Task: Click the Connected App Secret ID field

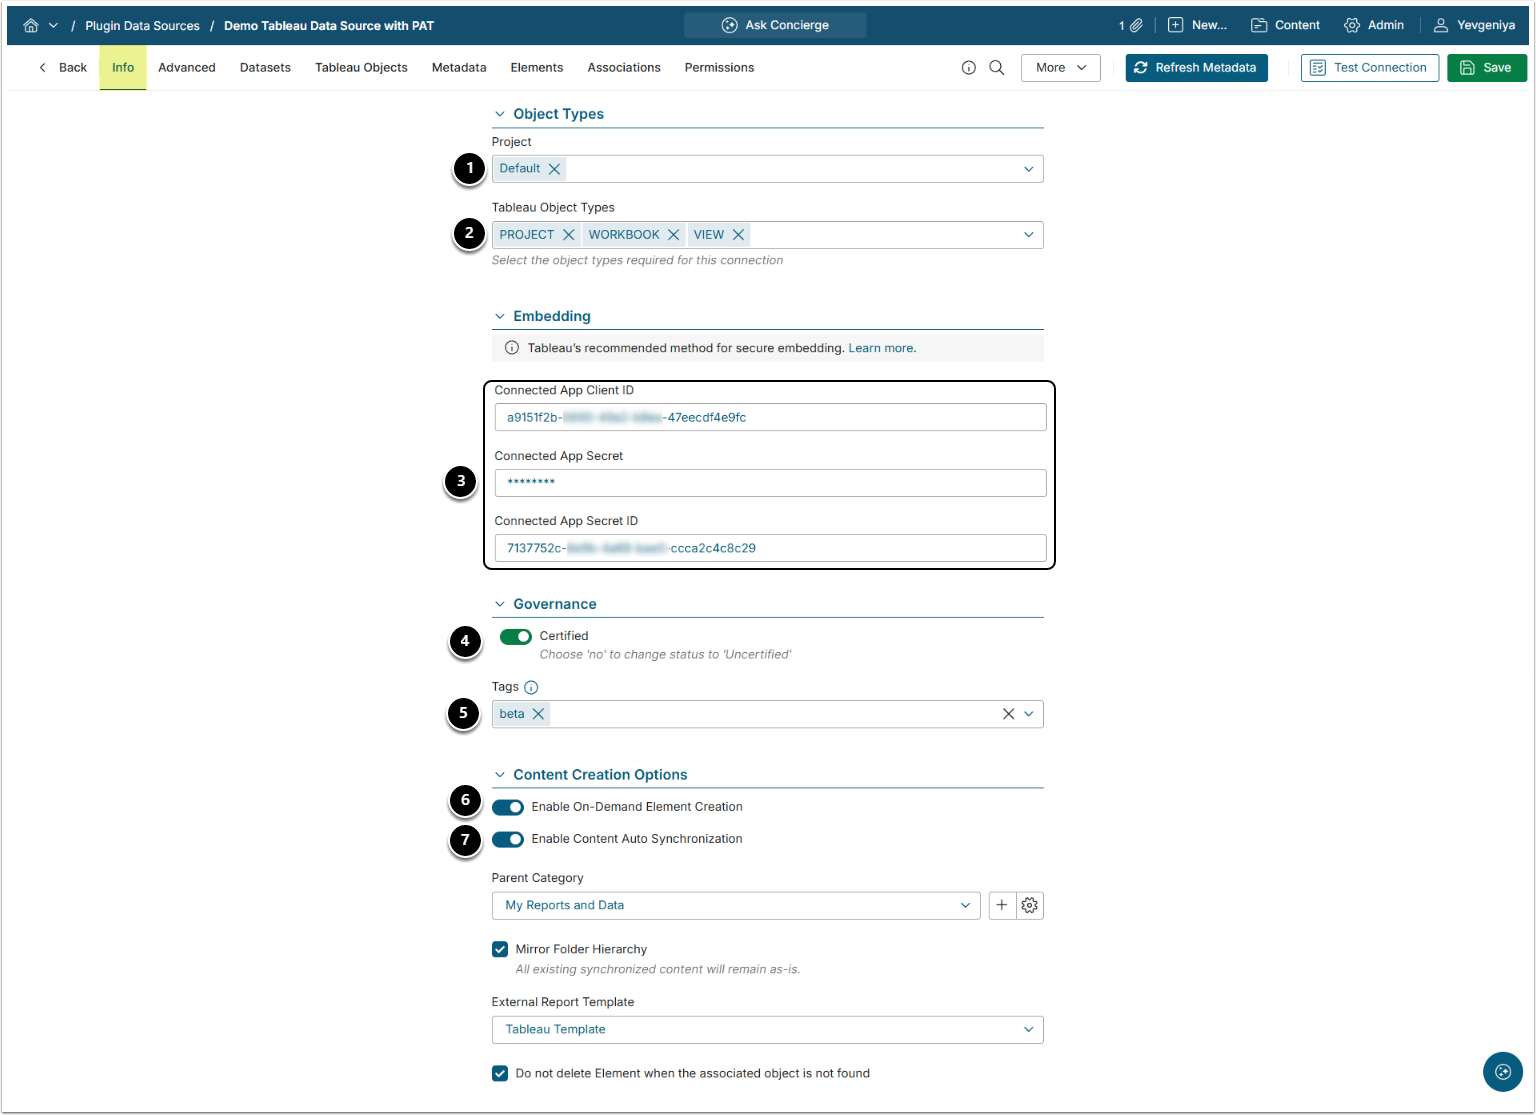Action: click(770, 548)
